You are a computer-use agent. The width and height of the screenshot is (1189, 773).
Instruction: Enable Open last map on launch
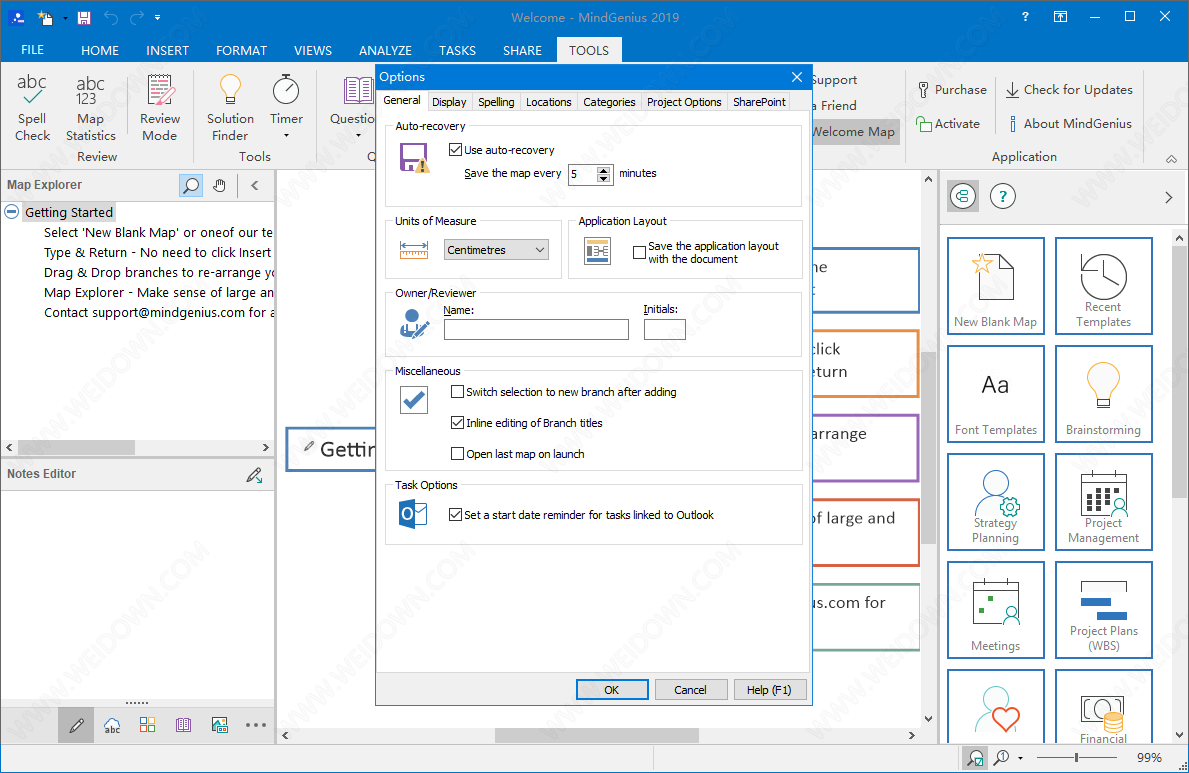pyautogui.click(x=457, y=454)
